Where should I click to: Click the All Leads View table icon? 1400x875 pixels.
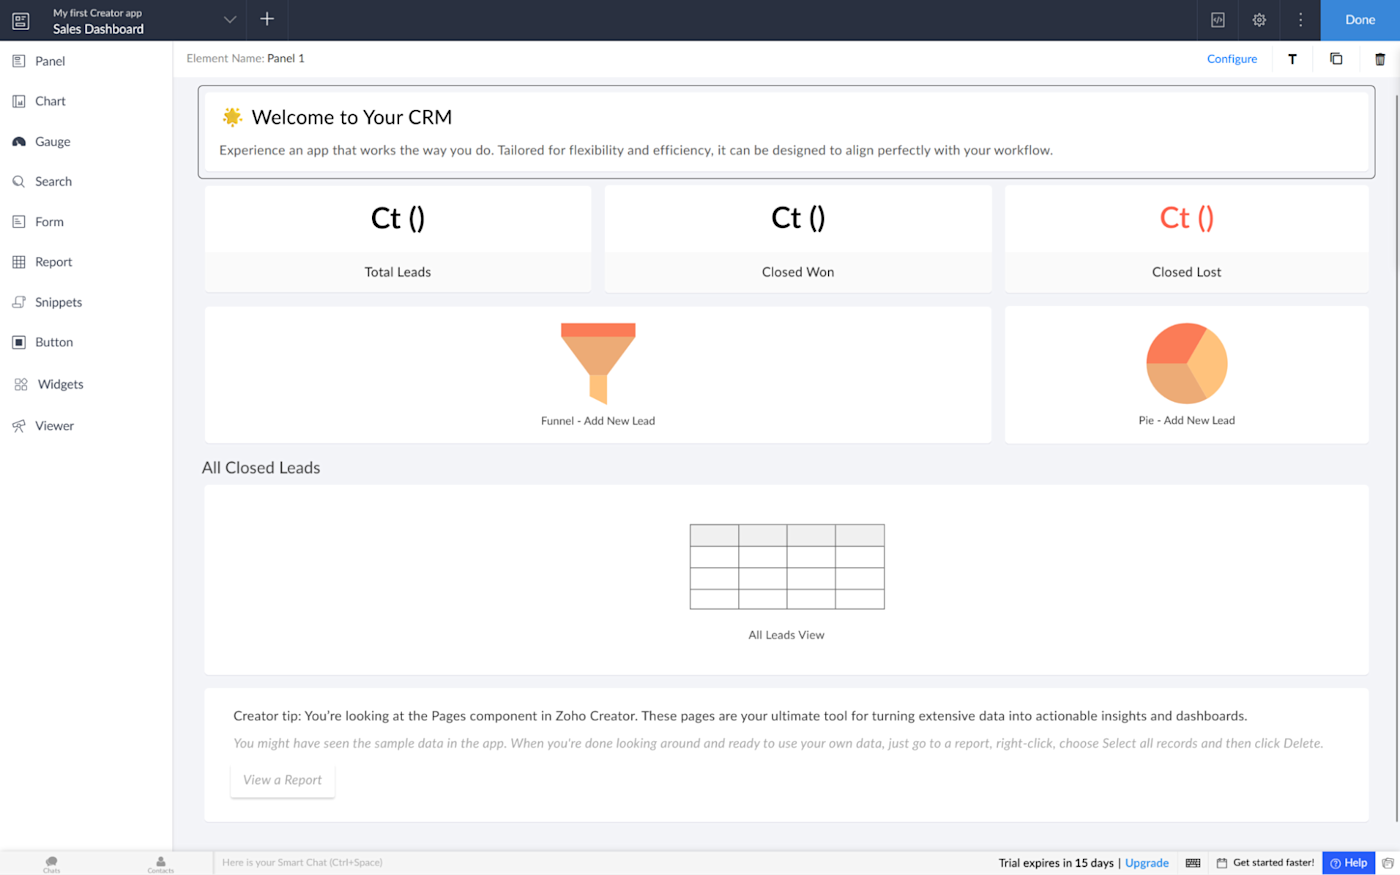pyautogui.click(x=787, y=567)
